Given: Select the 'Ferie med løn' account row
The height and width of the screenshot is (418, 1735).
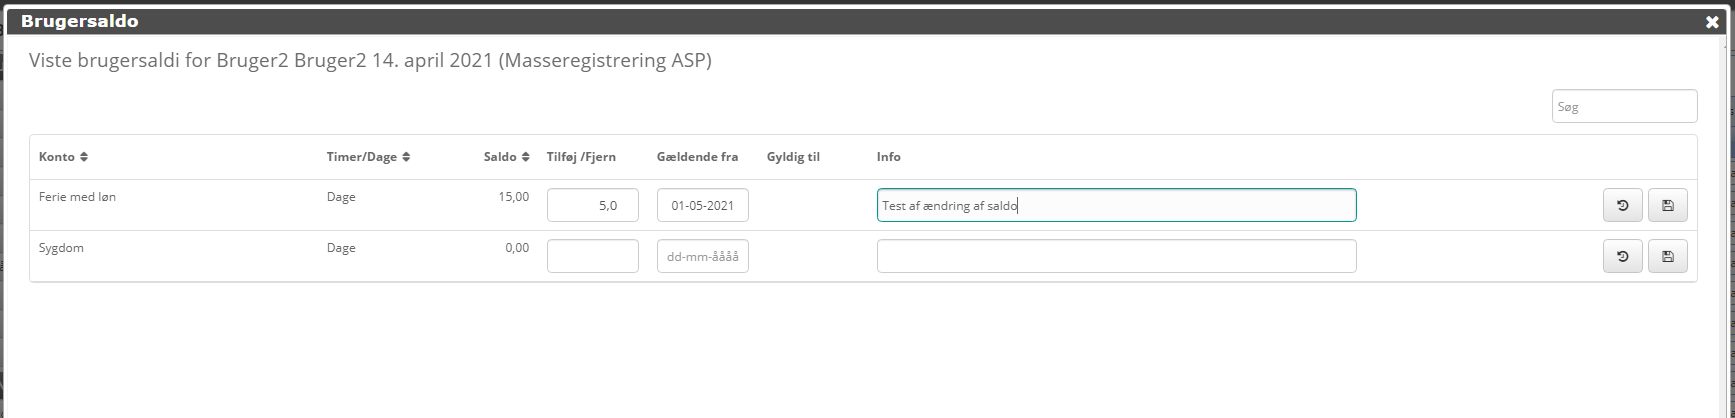Looking at the screenshot, I should tap(78, 197).
